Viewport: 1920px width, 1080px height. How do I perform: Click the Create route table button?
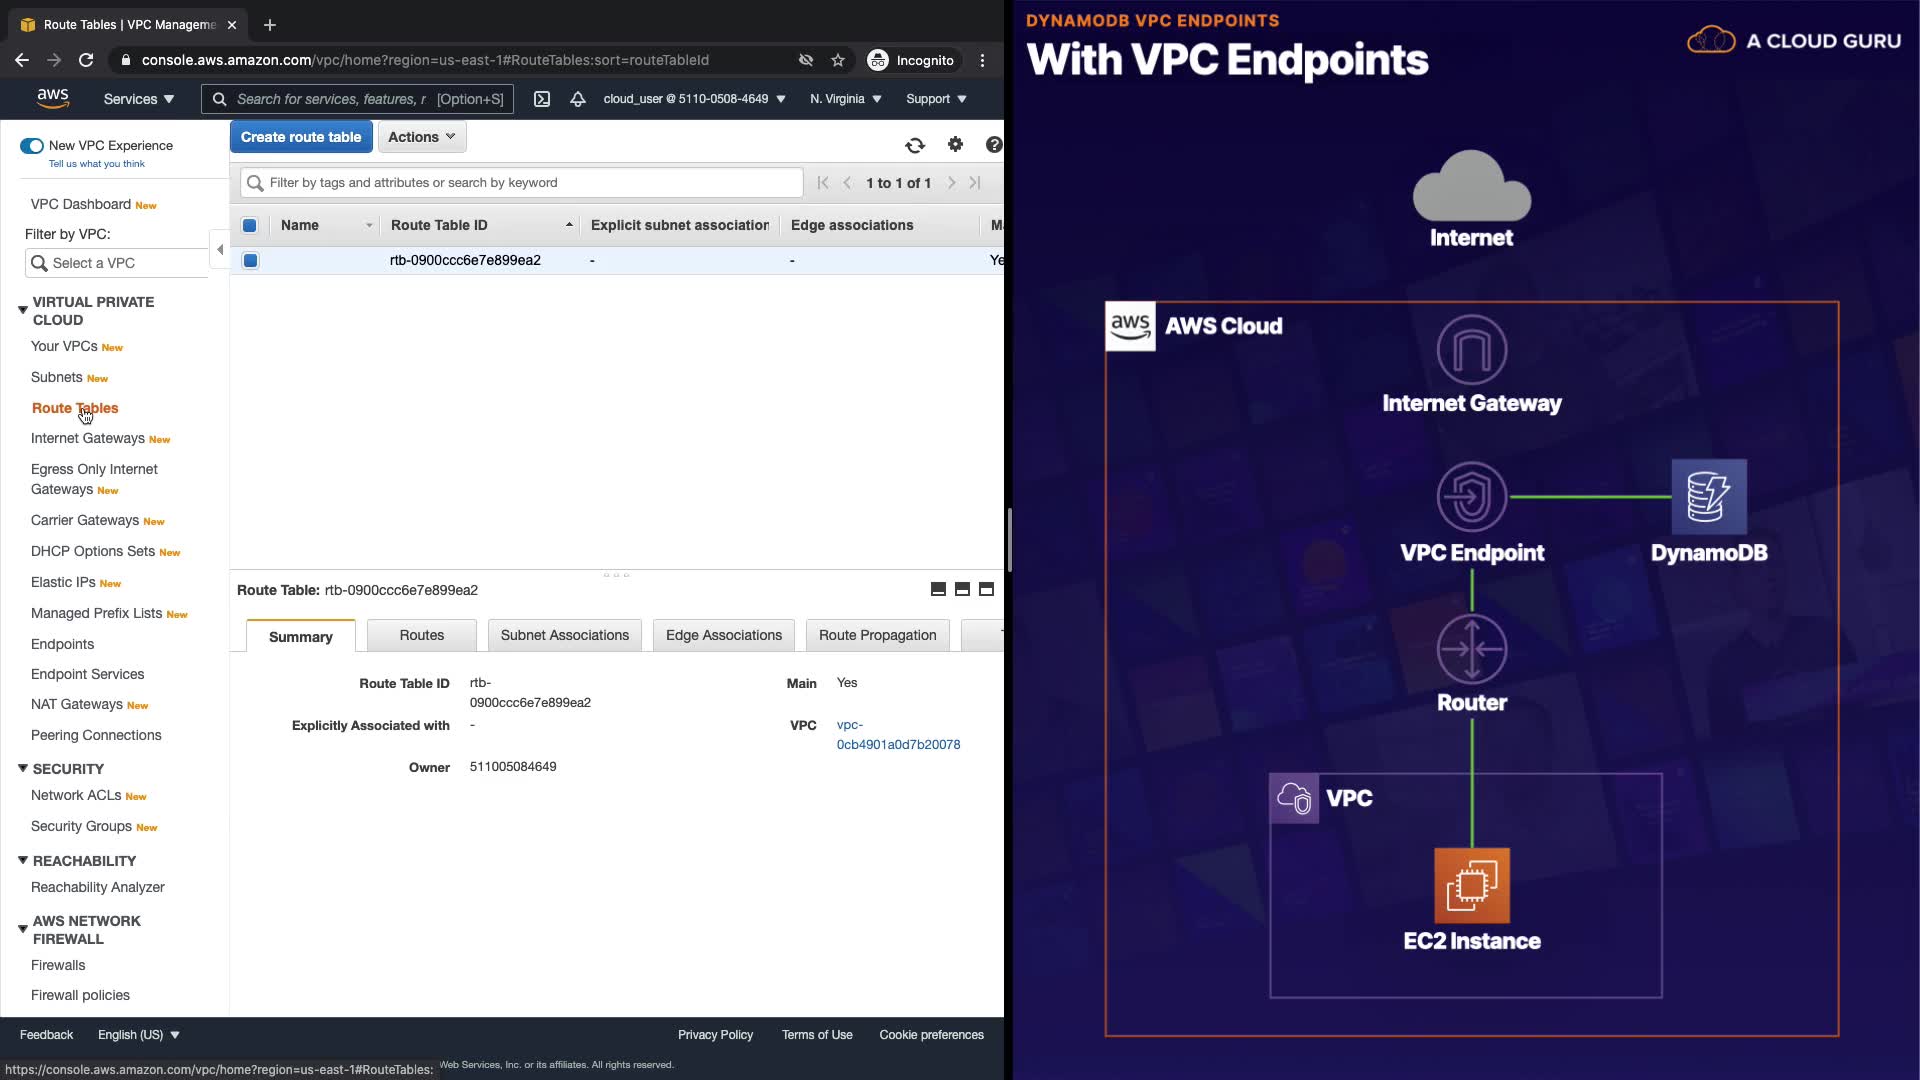(301, 137)
